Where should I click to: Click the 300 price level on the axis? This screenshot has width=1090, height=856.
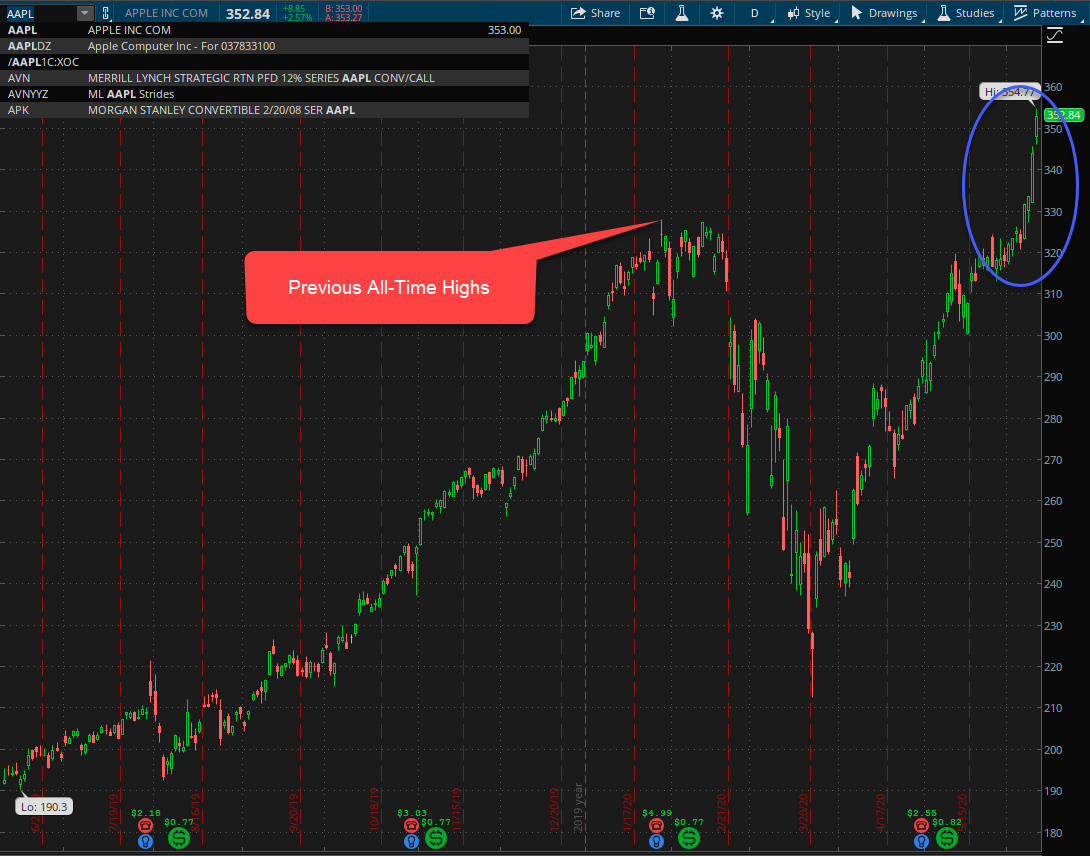point(1053,336)
